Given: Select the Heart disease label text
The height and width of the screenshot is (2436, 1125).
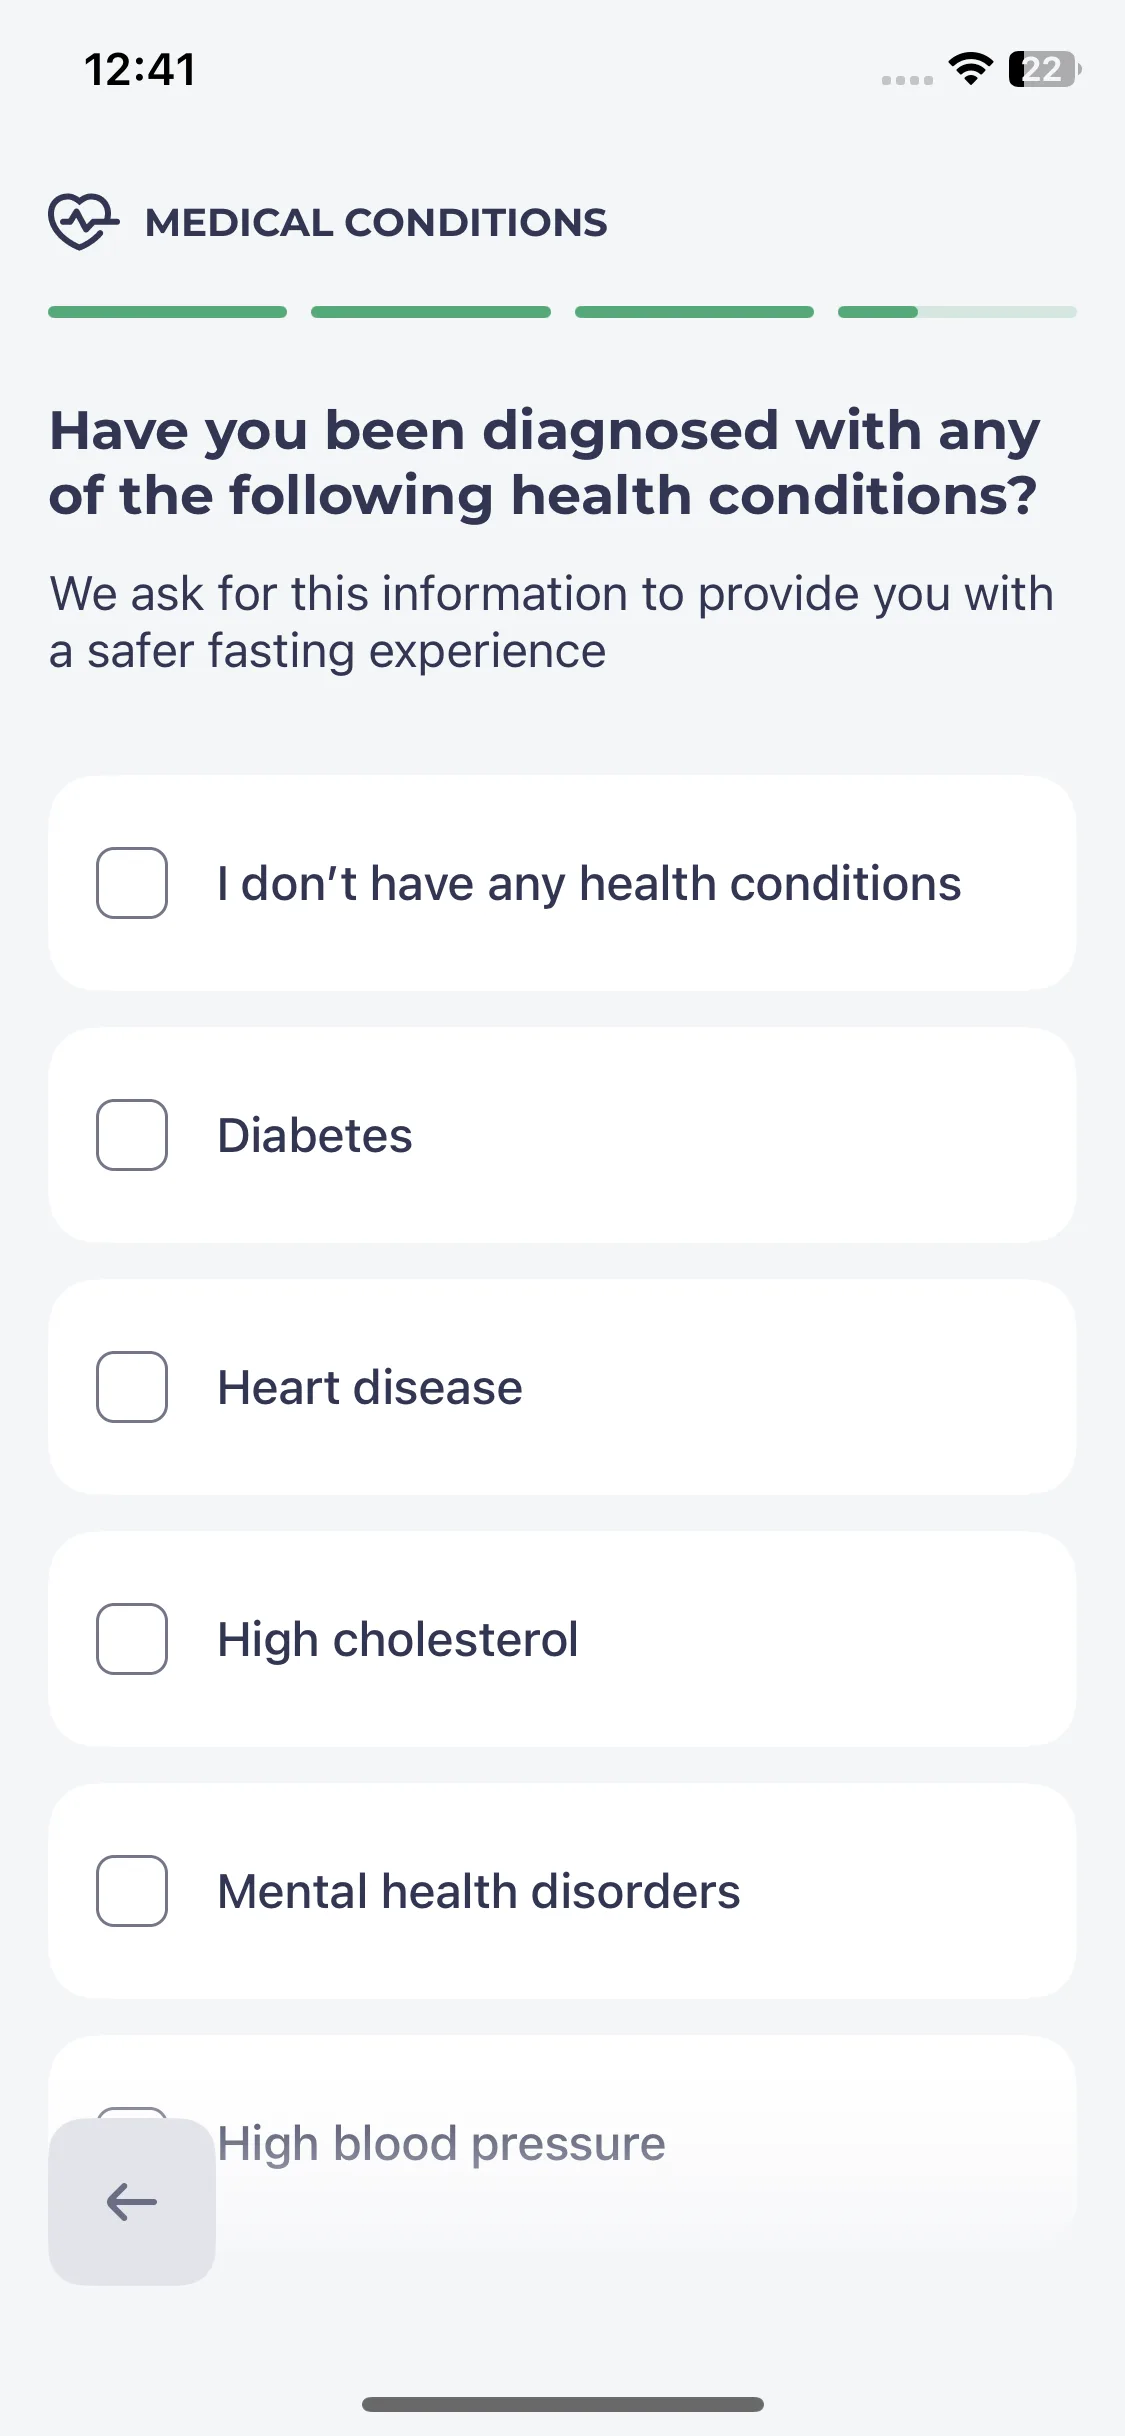Looking at the screenshot, I should pyautogui.click(x=370, y=1388).
